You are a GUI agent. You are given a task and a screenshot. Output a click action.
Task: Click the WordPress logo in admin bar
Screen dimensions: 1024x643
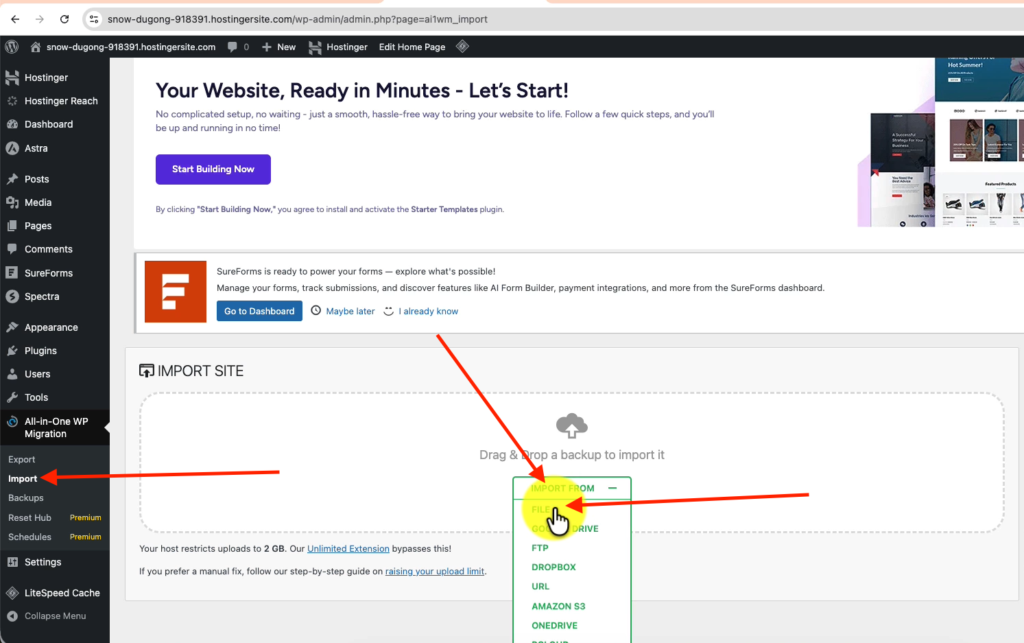point(12,47)
